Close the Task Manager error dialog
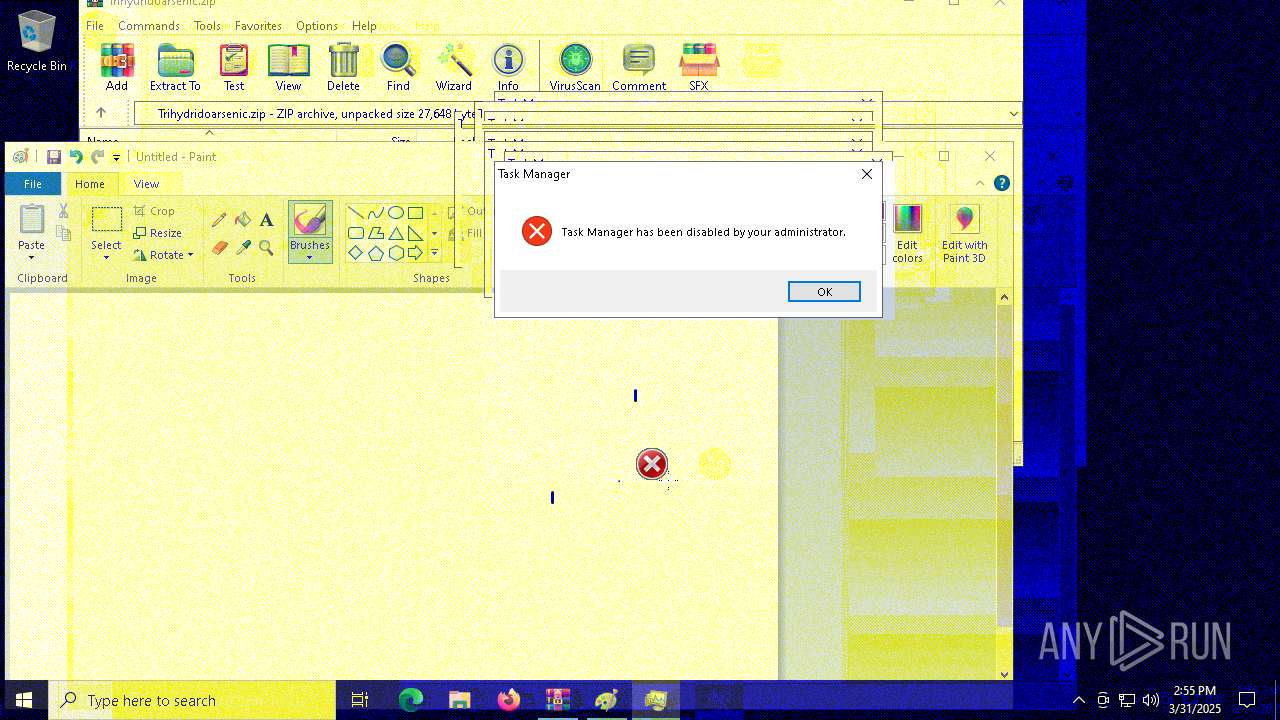The width and height of the screenshot is (1280, 720). tap(867, 174)
